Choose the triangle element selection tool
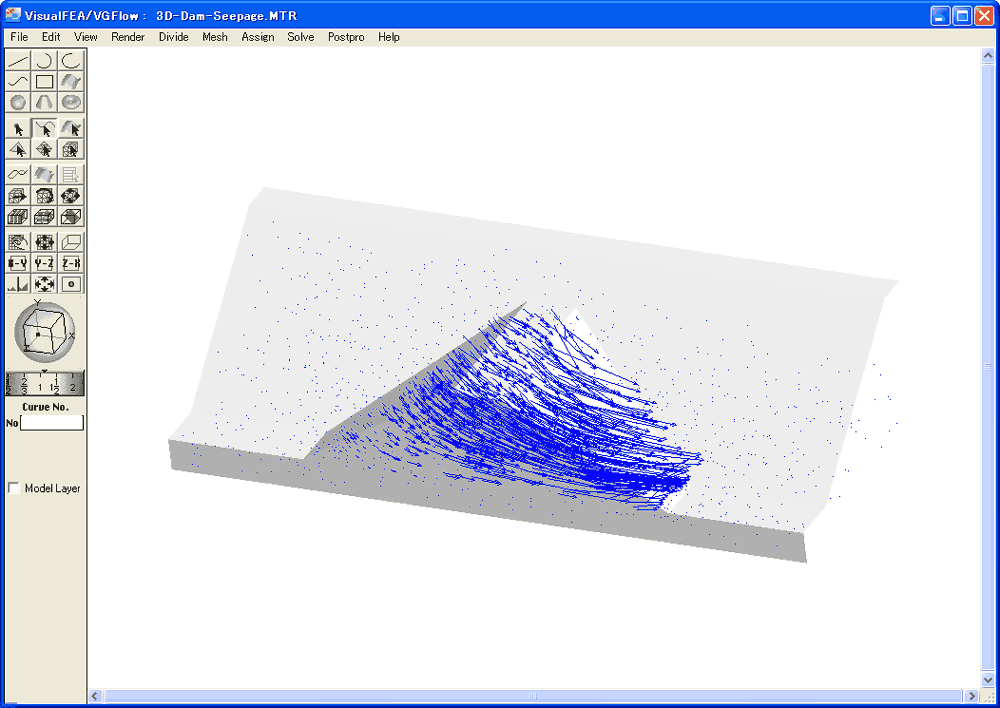Viewport: 1000px width, 708px height. point(18,149)
